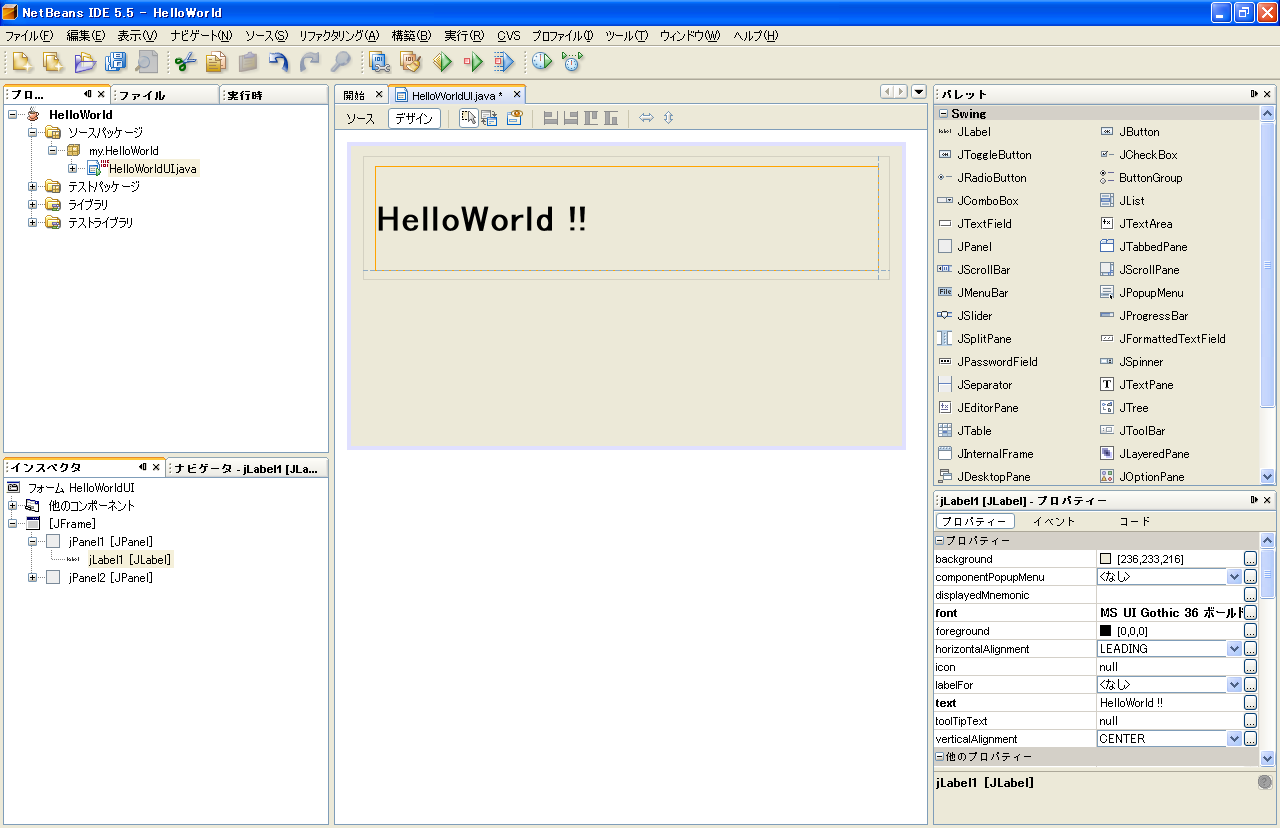Switch to ソース (Source) view
The image size is (1280, 828).
(x=360, y=119)
